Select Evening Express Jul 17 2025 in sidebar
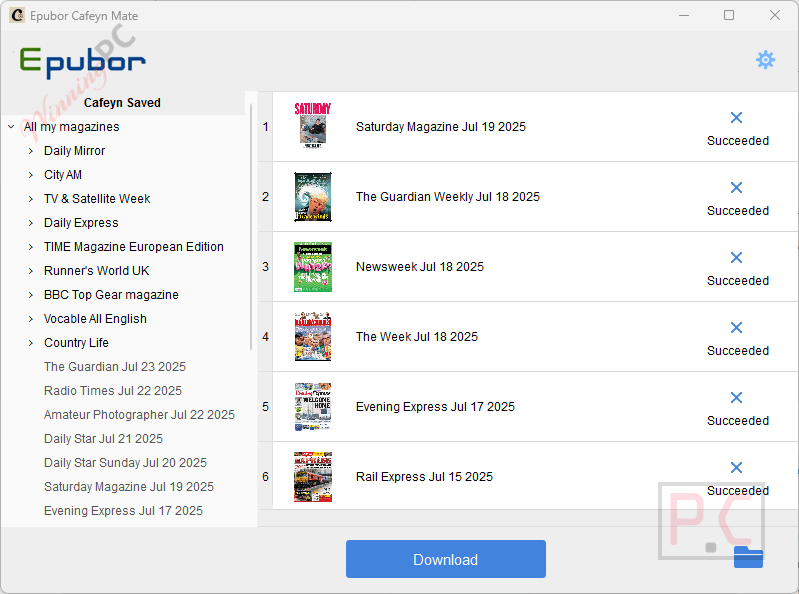 [123, 510]
